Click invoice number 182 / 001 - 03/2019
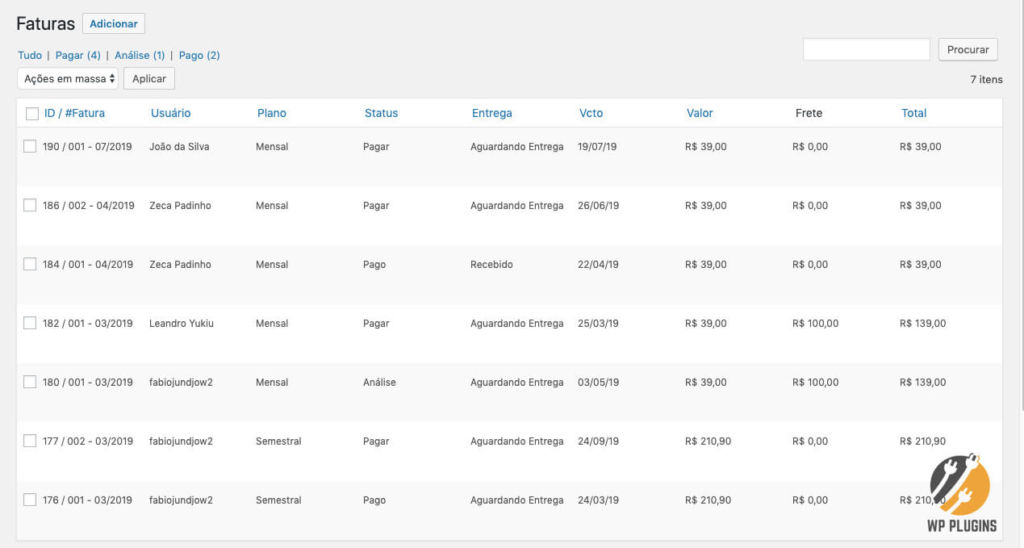Image resolution: width=1024 pixels, height=548 pixels. pos(88,323)
